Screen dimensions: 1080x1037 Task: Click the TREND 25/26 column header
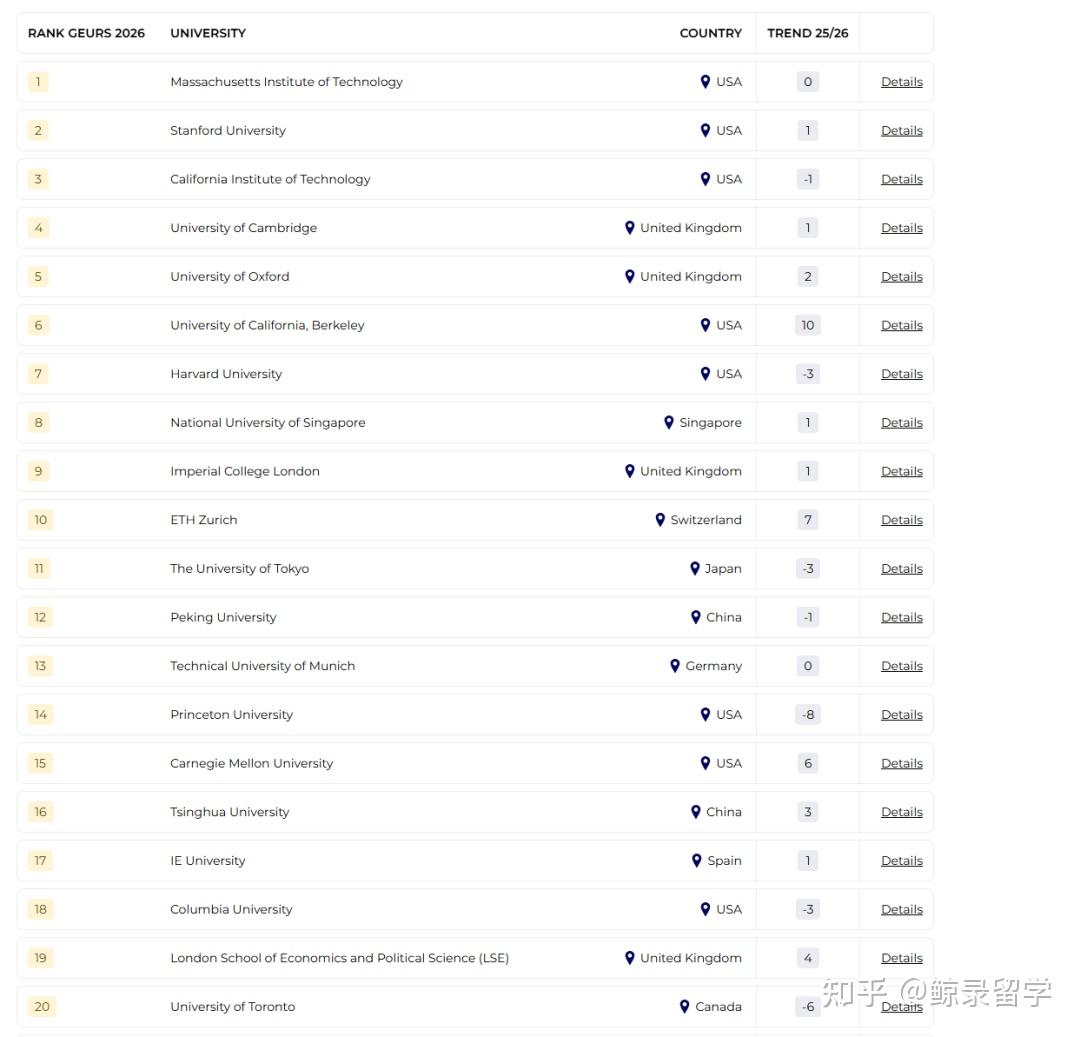pyautogui.click(x=807, y=33)
